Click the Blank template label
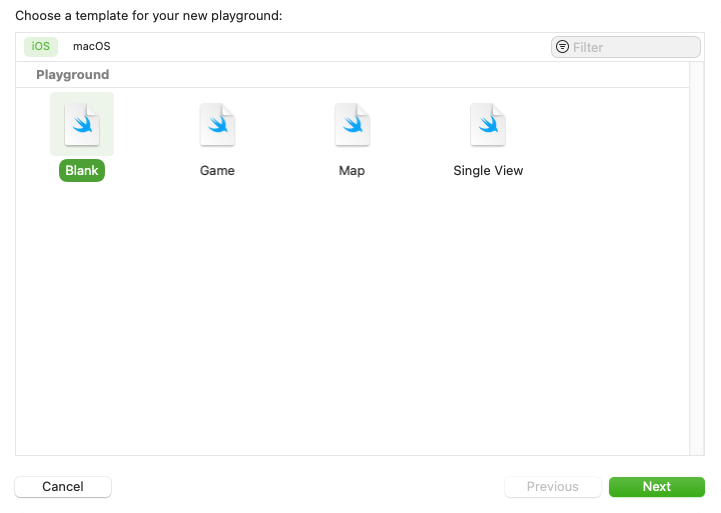Screen dimensions: 721x513 82,171
